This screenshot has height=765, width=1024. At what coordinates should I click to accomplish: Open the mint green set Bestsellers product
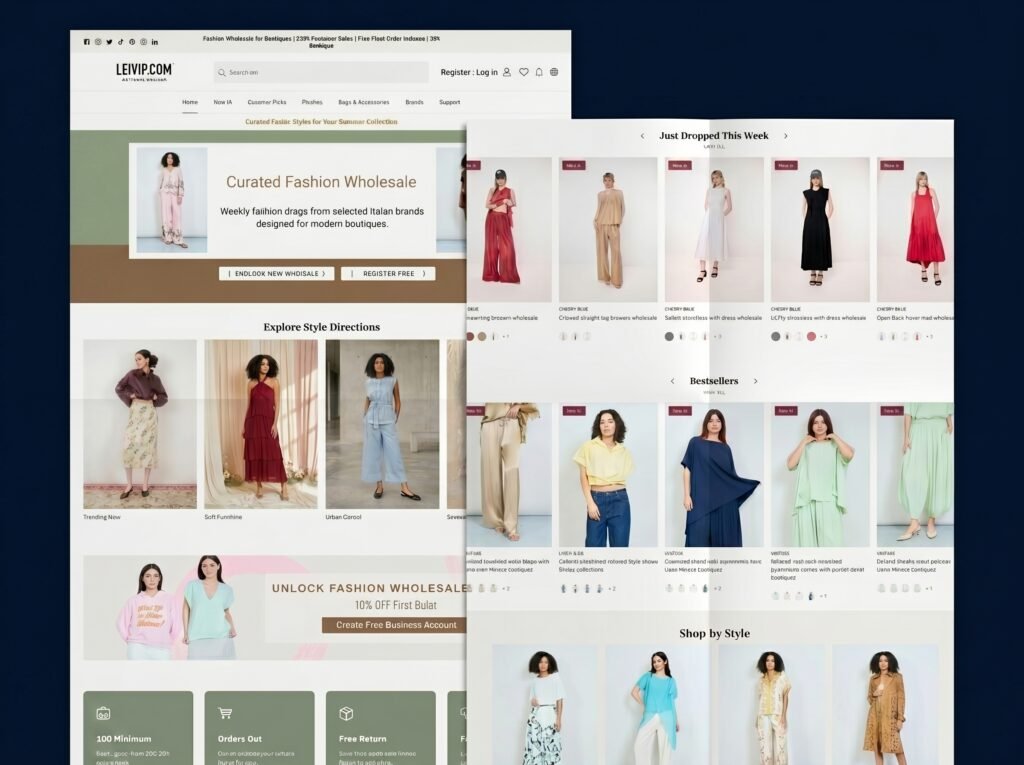coord(820,475)
